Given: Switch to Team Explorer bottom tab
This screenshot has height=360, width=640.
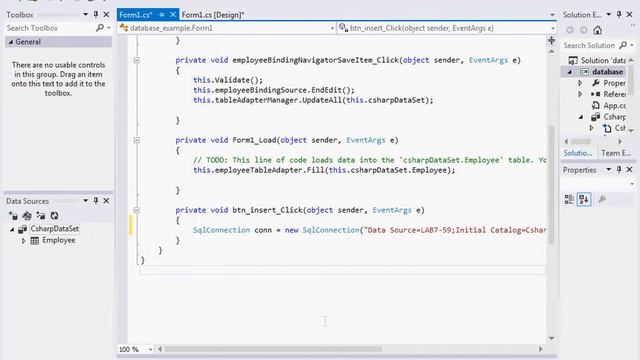Looking at the screenshot, I should click(616, 153).
